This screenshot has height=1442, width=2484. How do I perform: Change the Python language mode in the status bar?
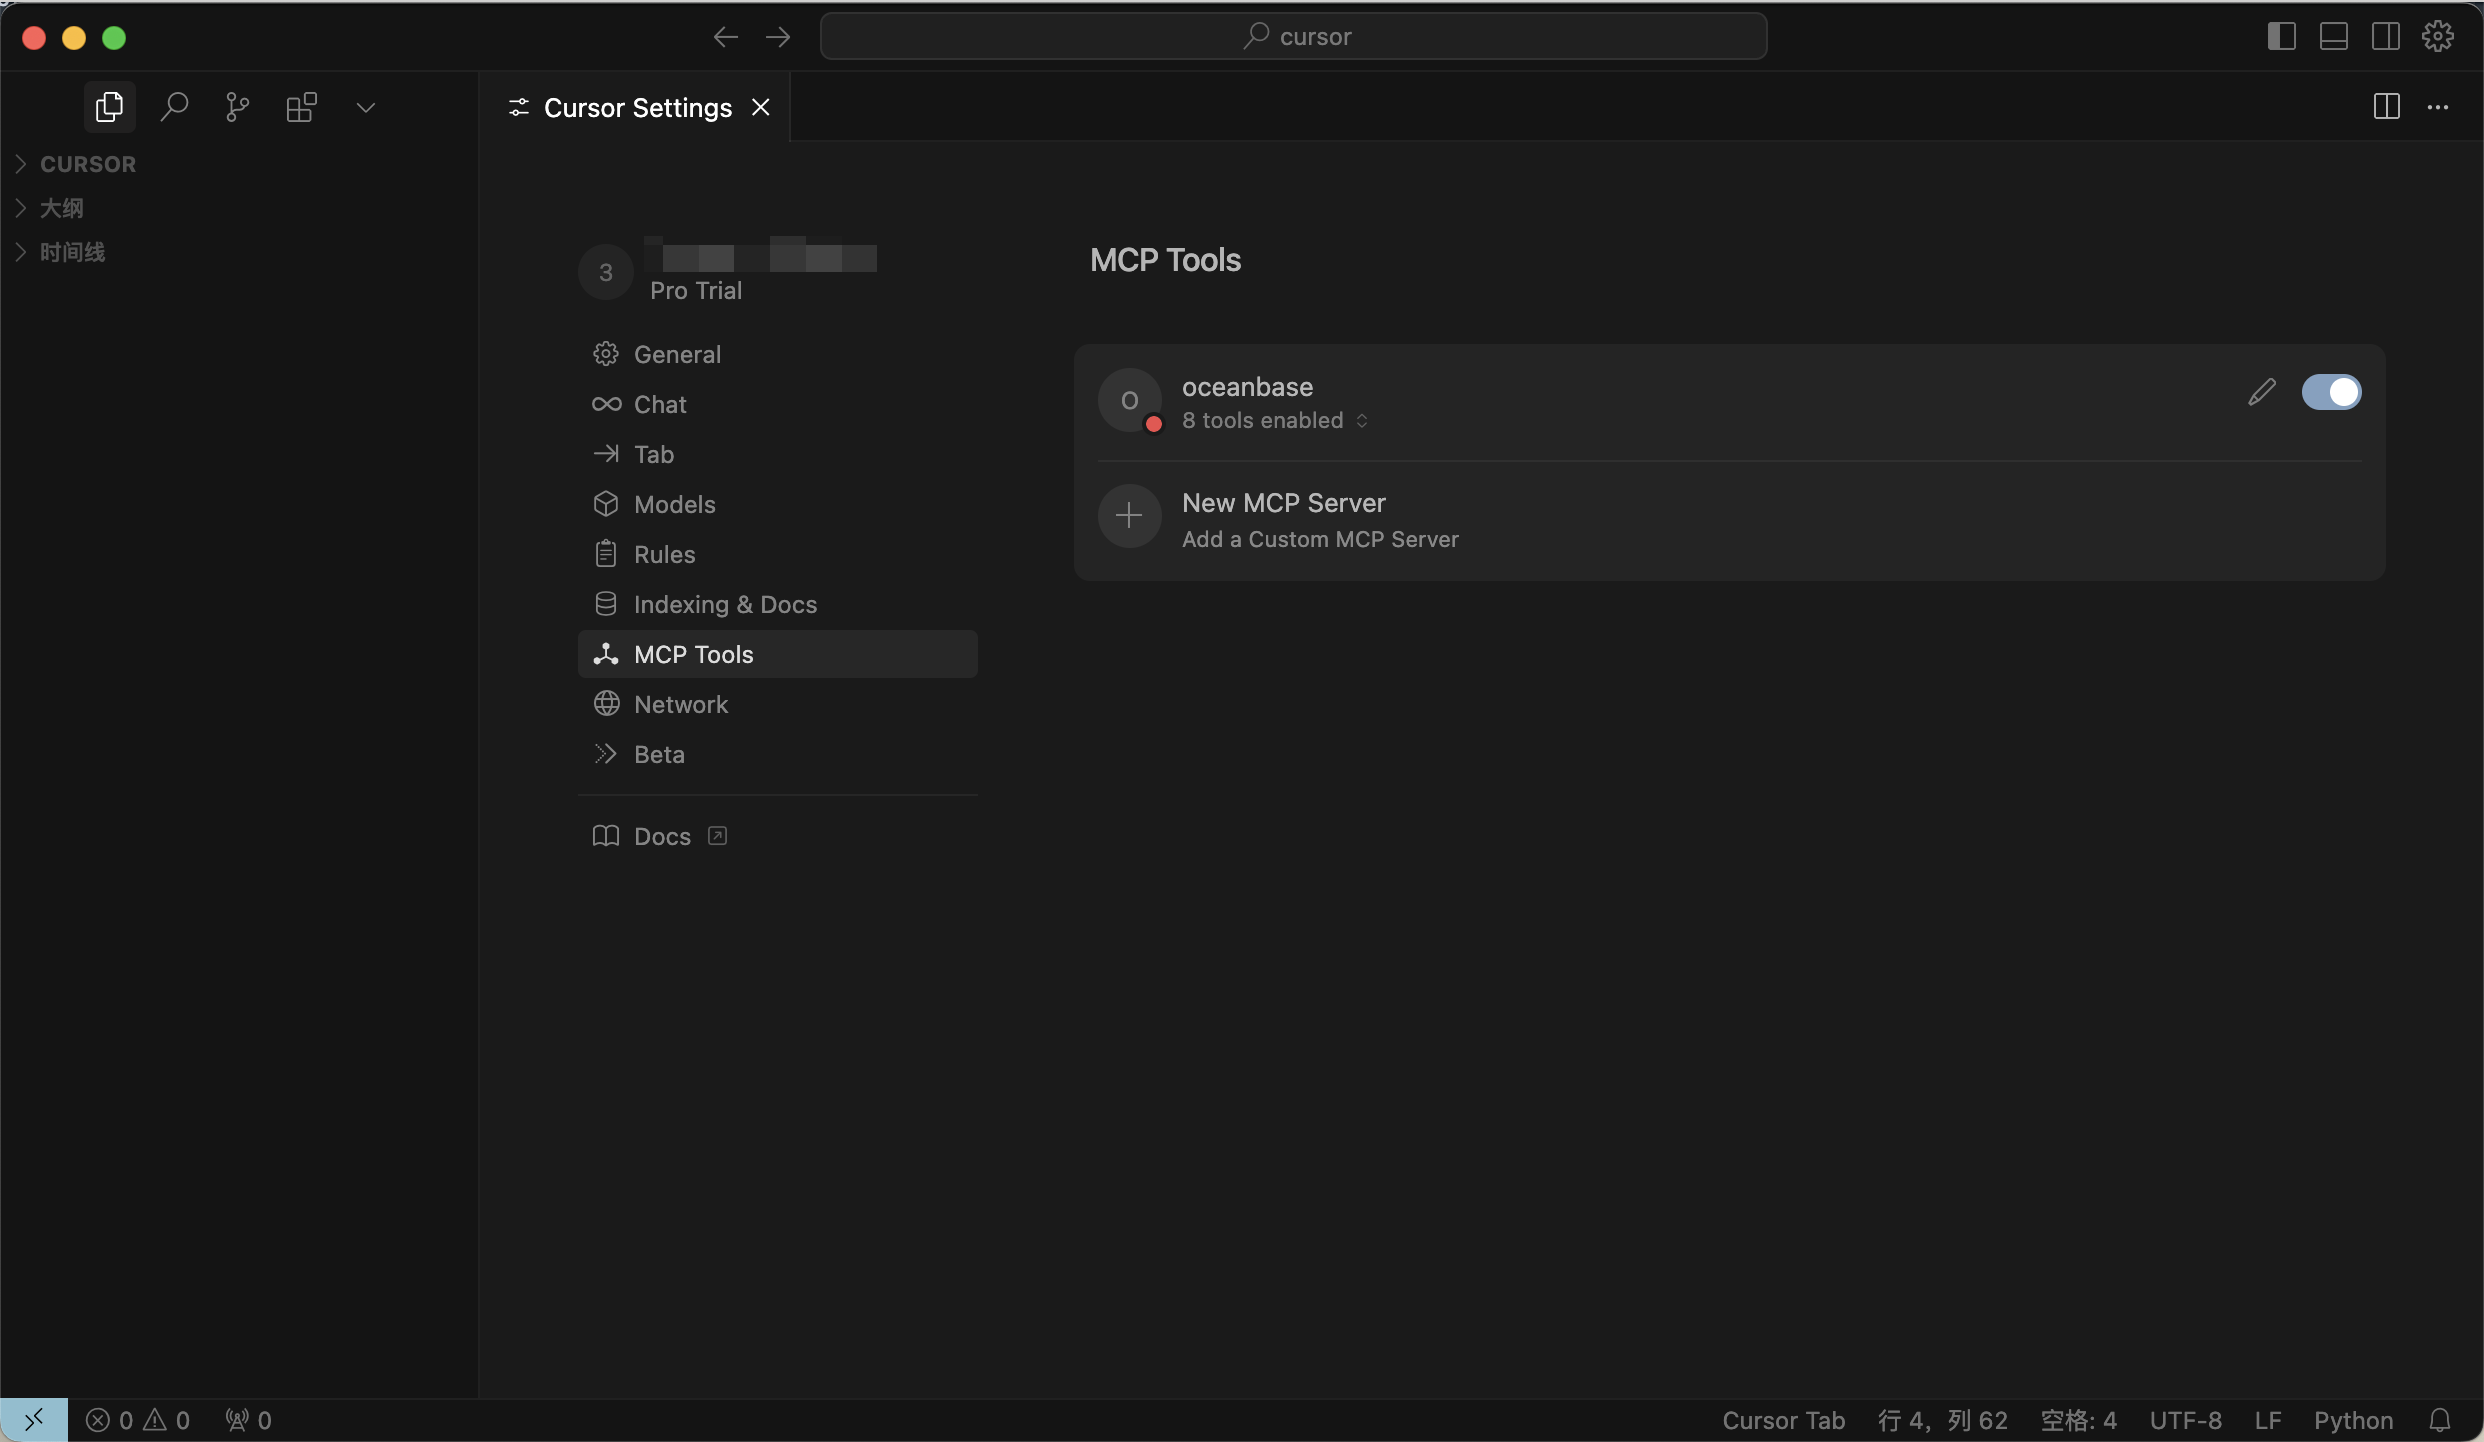click(x=2352, y=1420)
